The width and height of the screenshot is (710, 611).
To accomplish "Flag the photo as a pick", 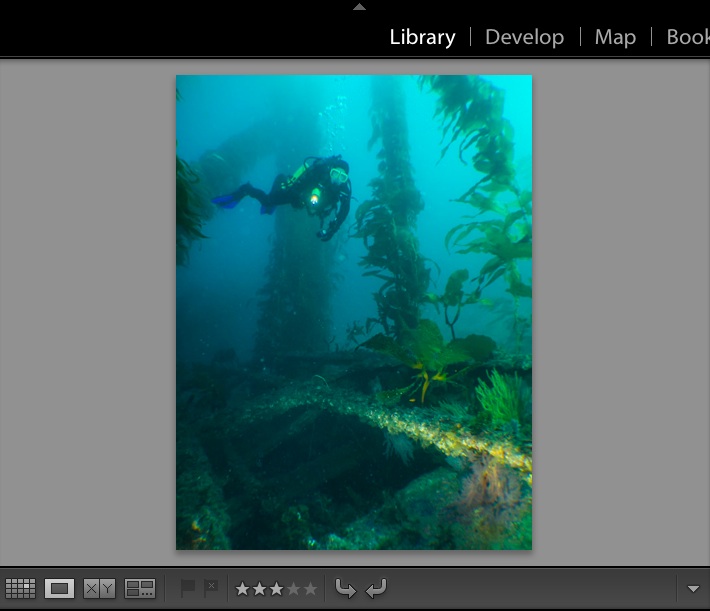I will click(187, 588).
